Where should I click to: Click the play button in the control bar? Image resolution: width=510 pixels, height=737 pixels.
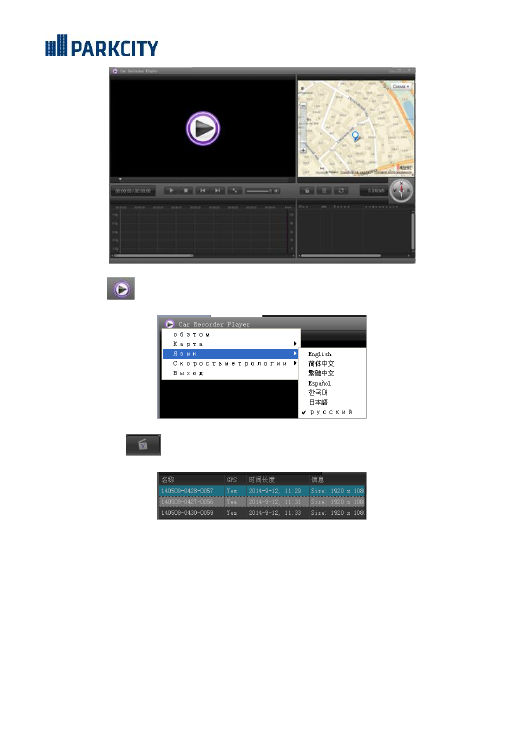tap(172, 190)
